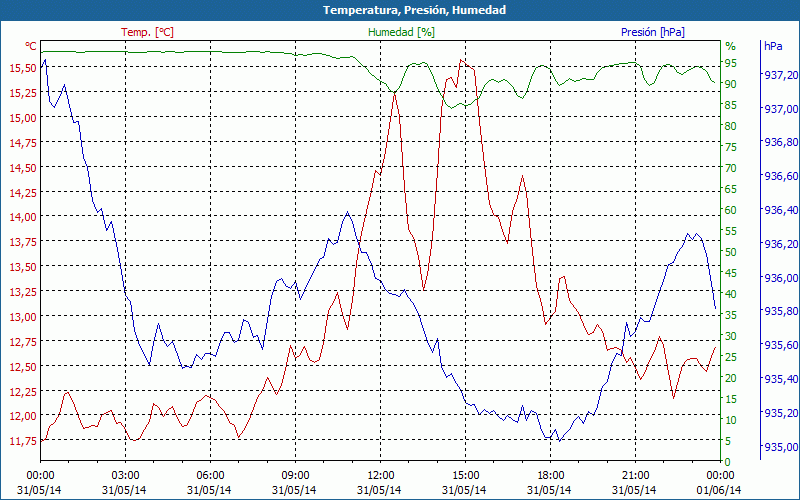Click temperature axis value 15,50

pyautogui.click(x=23, y=68)
